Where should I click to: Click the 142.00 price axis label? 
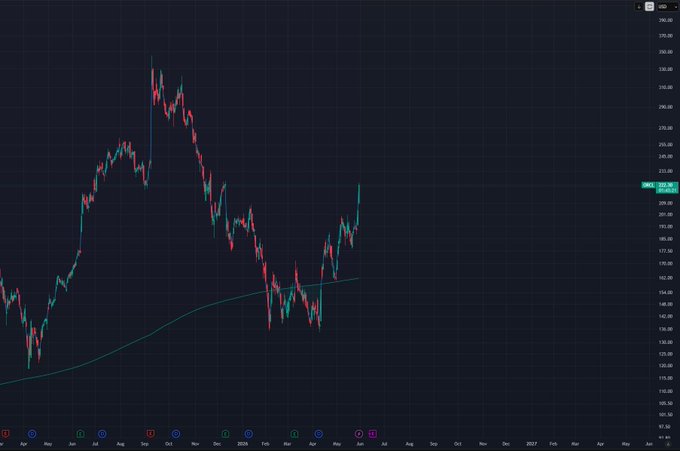click(x=666, y=316)
